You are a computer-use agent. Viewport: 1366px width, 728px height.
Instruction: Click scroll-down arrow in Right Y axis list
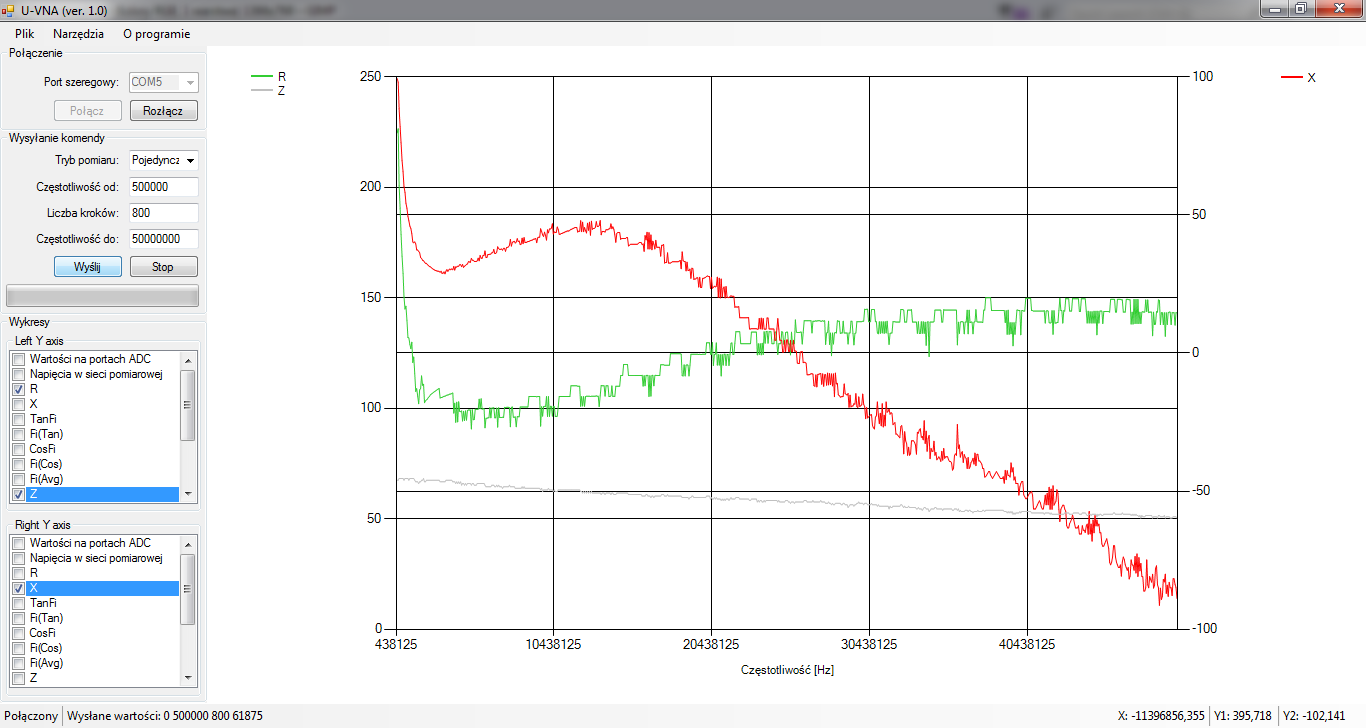click(x=187, y=678)
